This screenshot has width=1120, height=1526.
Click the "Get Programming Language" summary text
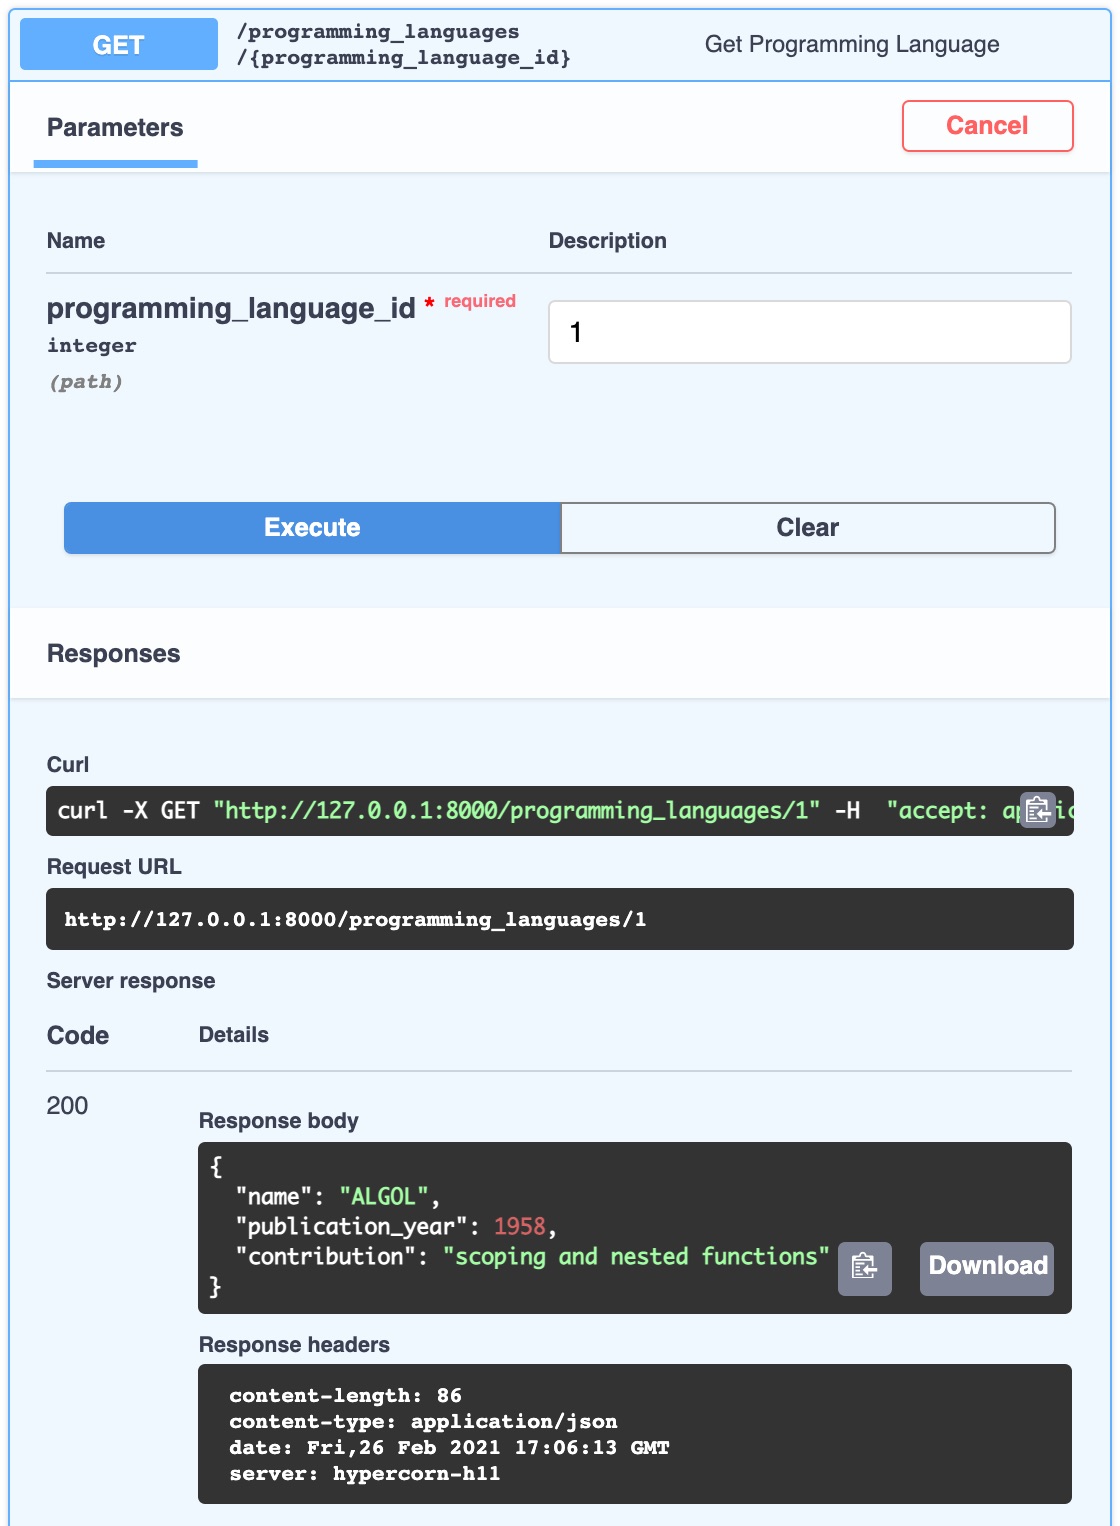tap(851, 45)
